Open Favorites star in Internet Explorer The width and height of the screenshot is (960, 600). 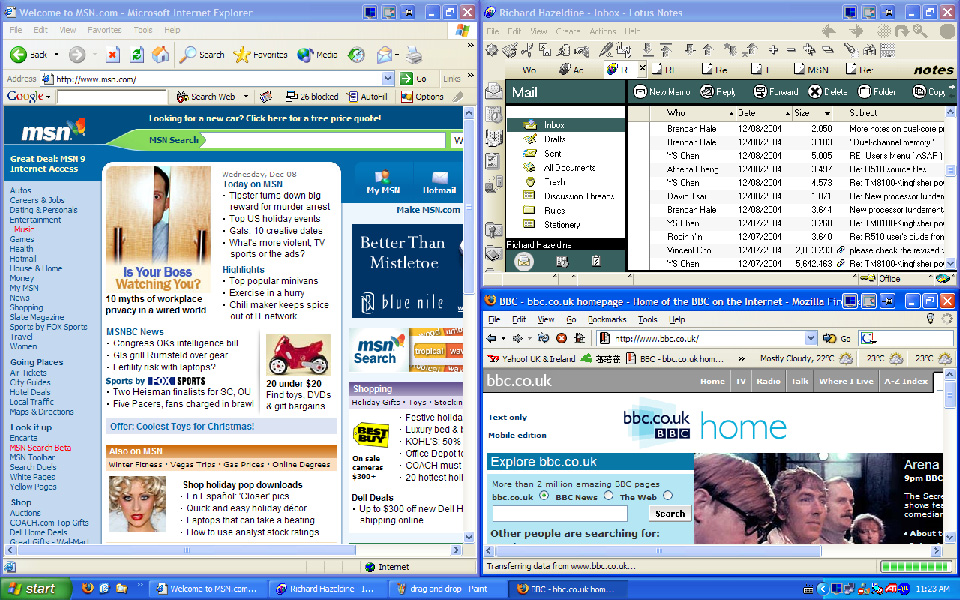click(242, 55)
